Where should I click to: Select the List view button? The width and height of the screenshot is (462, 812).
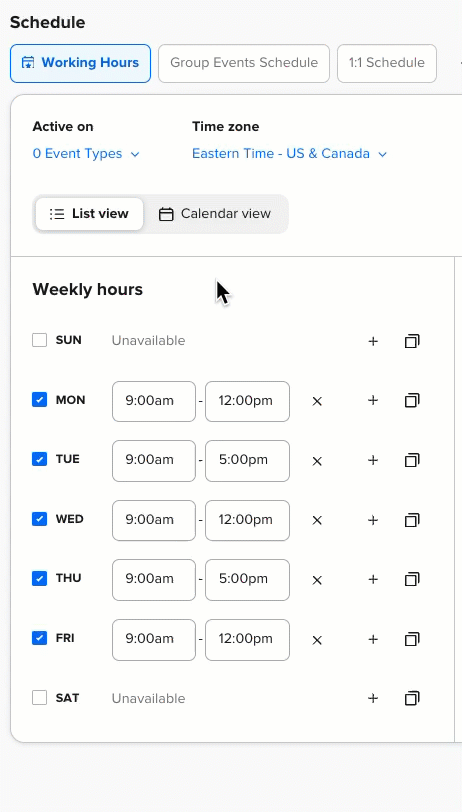pos(89,214)
